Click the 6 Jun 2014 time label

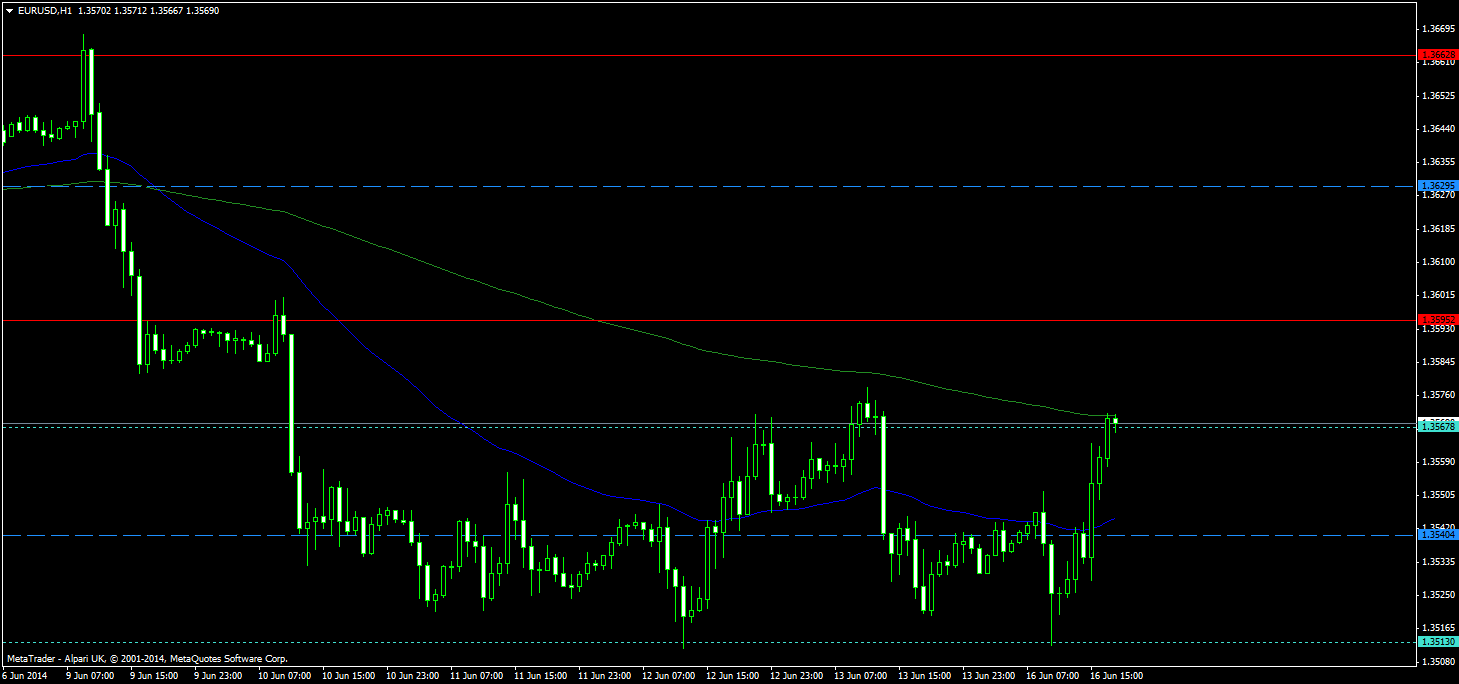coord(23,676)
